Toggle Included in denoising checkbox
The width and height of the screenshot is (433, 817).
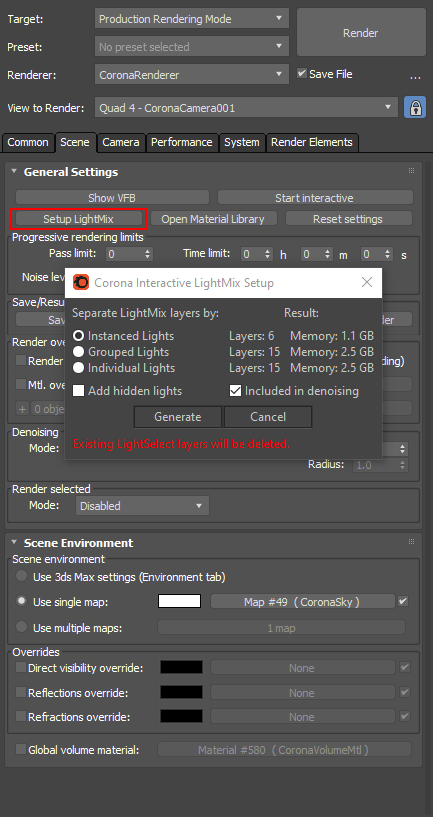point(236,391)
